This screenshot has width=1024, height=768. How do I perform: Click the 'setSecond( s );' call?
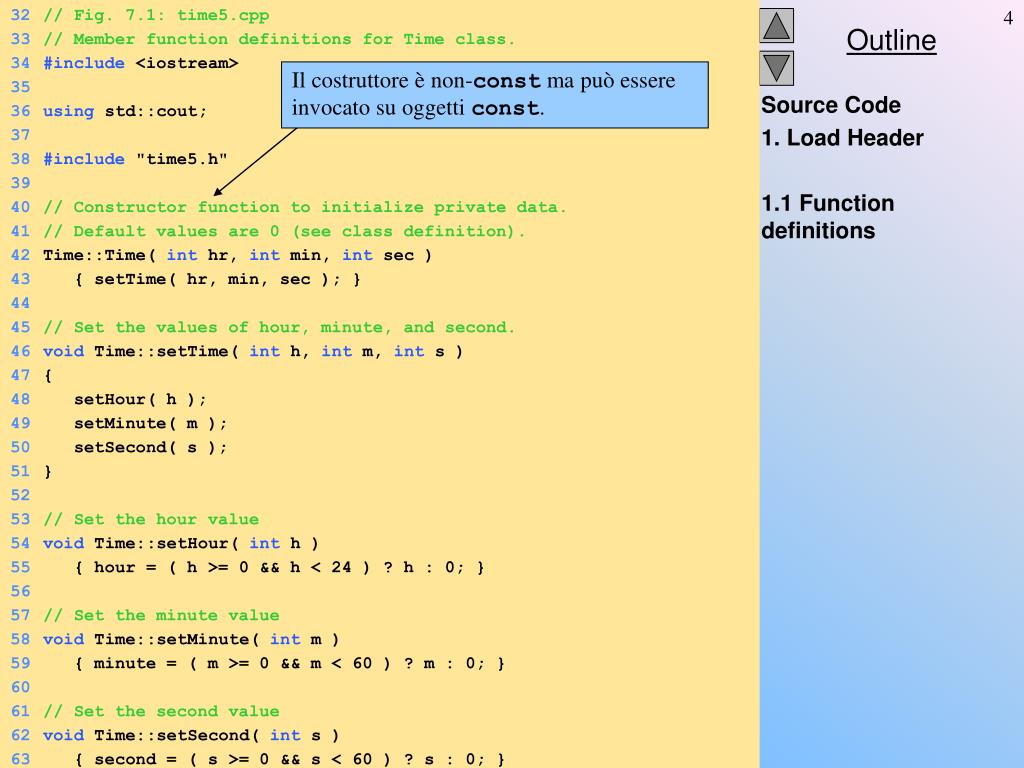coord(150,447)
